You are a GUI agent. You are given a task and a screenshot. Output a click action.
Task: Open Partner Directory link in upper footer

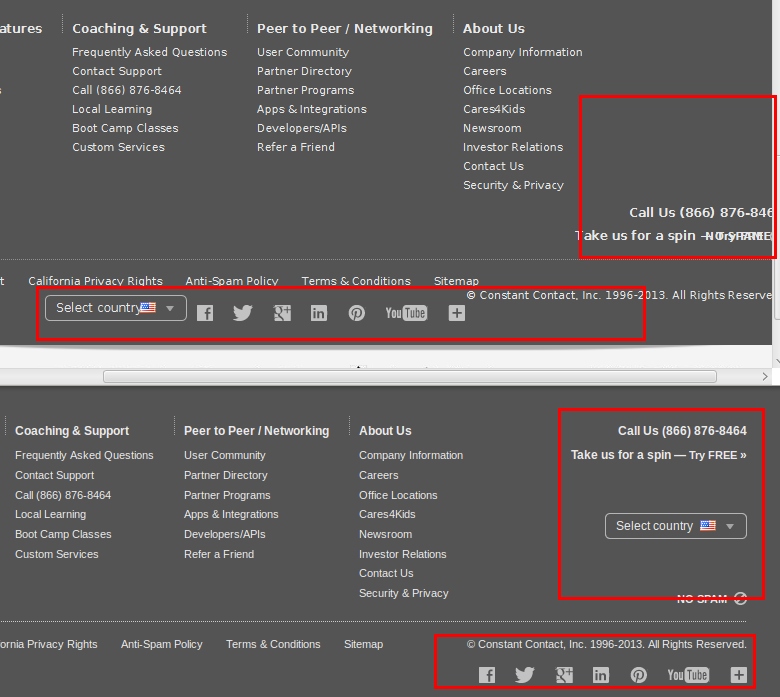pyautogui.click(x=304, y=71)
